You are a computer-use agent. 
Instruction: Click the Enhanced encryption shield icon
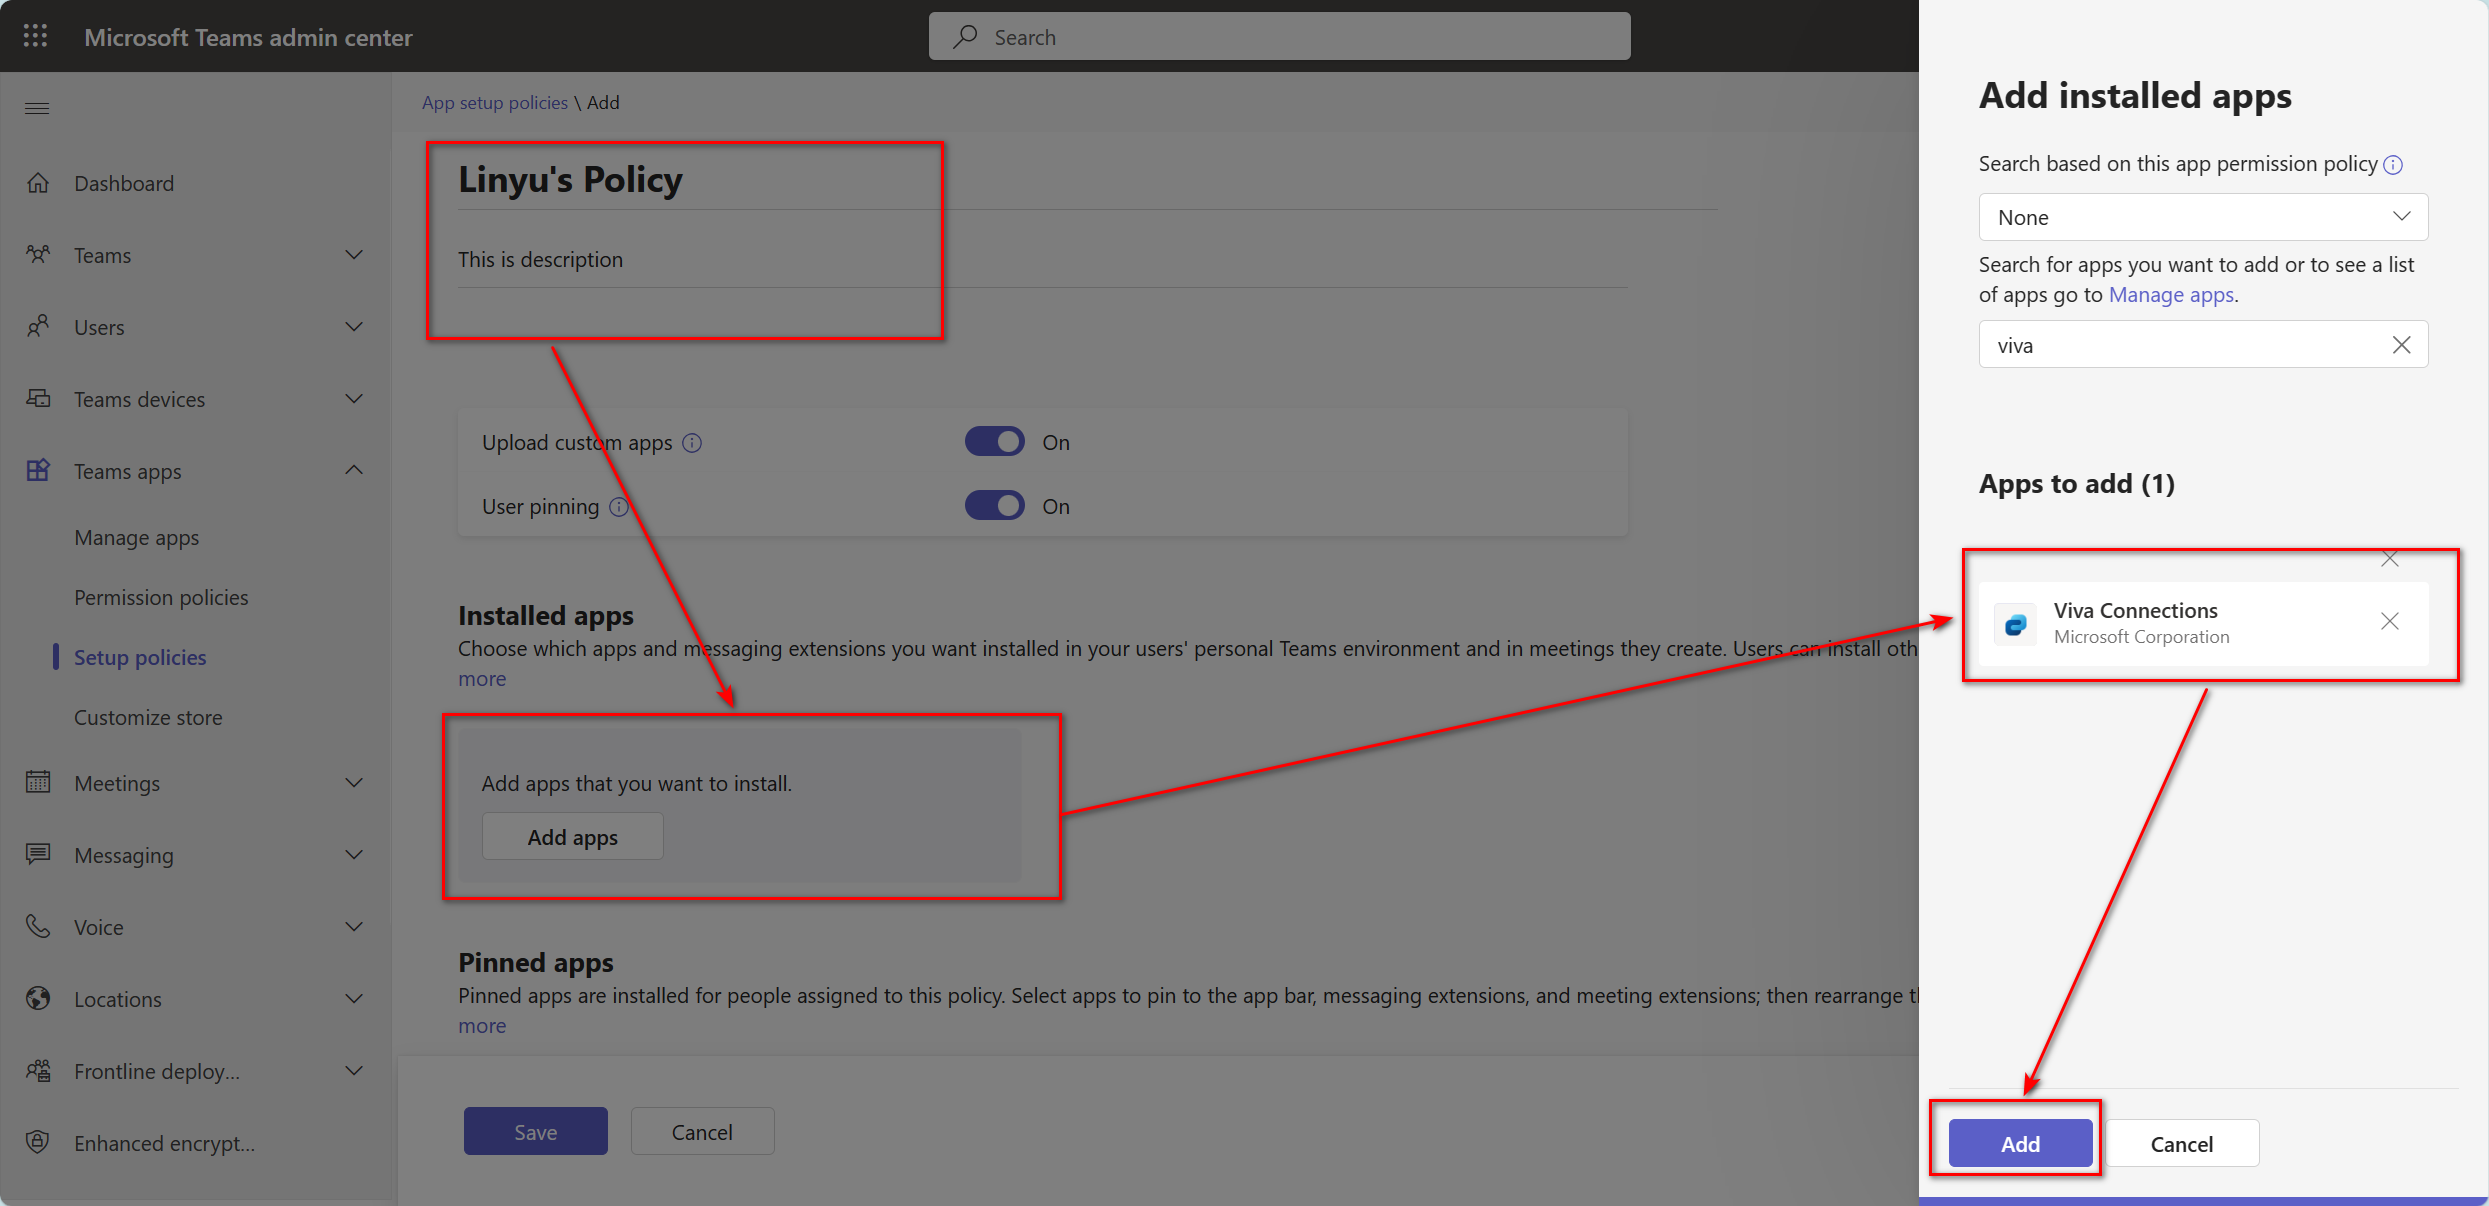pyautogui.click(x=38, y=1142)
